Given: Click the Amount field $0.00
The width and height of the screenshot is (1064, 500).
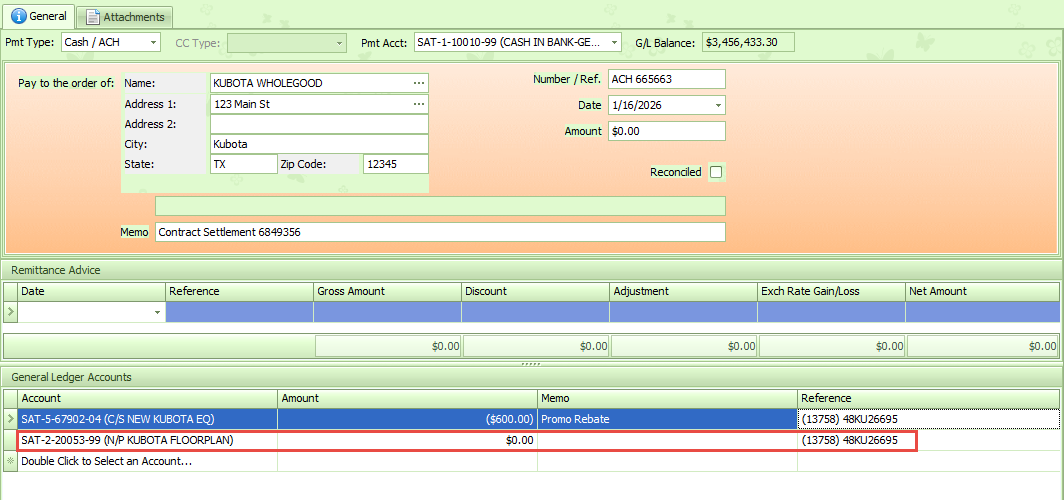Looking at the screenshot, I should point(667,131).
